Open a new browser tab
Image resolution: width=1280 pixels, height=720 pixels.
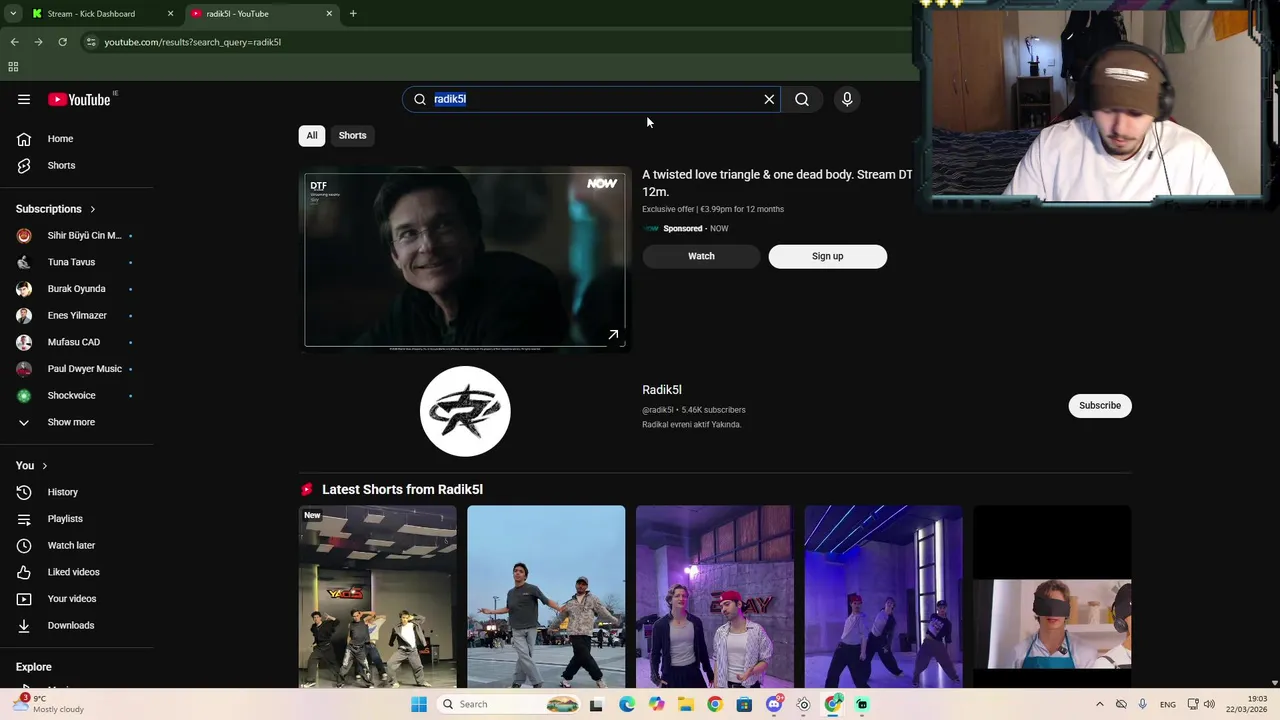353,14
